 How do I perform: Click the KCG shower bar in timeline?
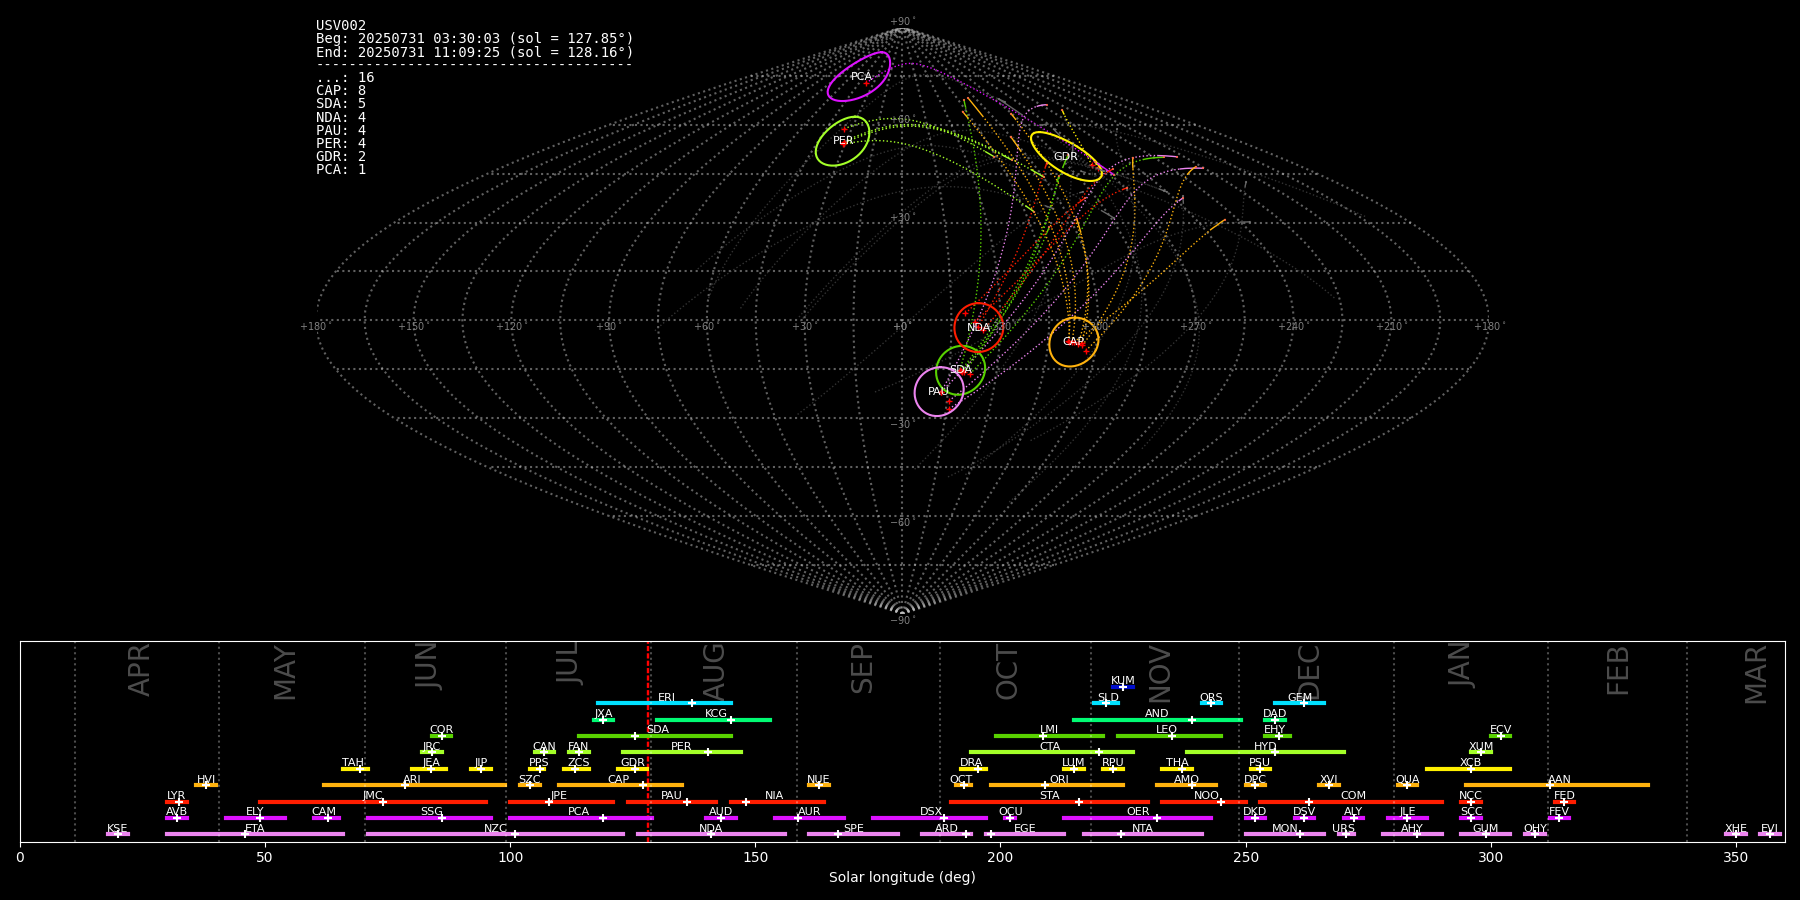click(713, 719)
